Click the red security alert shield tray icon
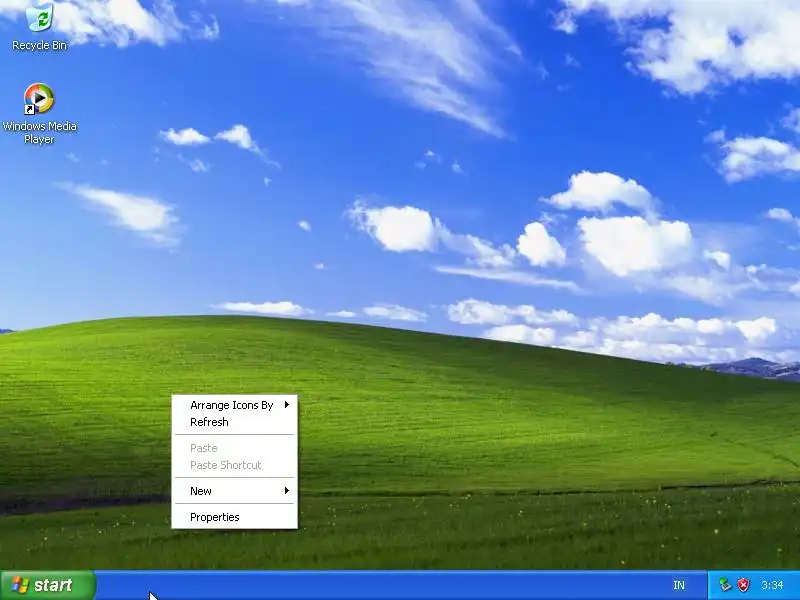The height and width of the screenshot is (600, 800). pyautogui.click(x=744, y=585)
